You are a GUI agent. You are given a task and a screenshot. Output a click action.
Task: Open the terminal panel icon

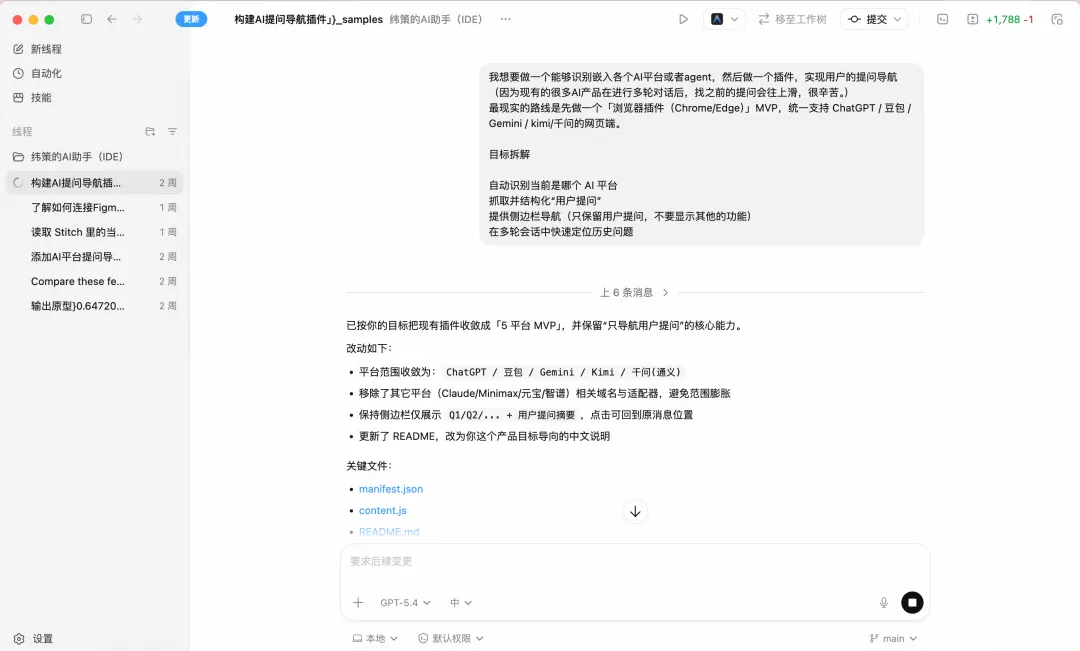(x=942, y=19)
